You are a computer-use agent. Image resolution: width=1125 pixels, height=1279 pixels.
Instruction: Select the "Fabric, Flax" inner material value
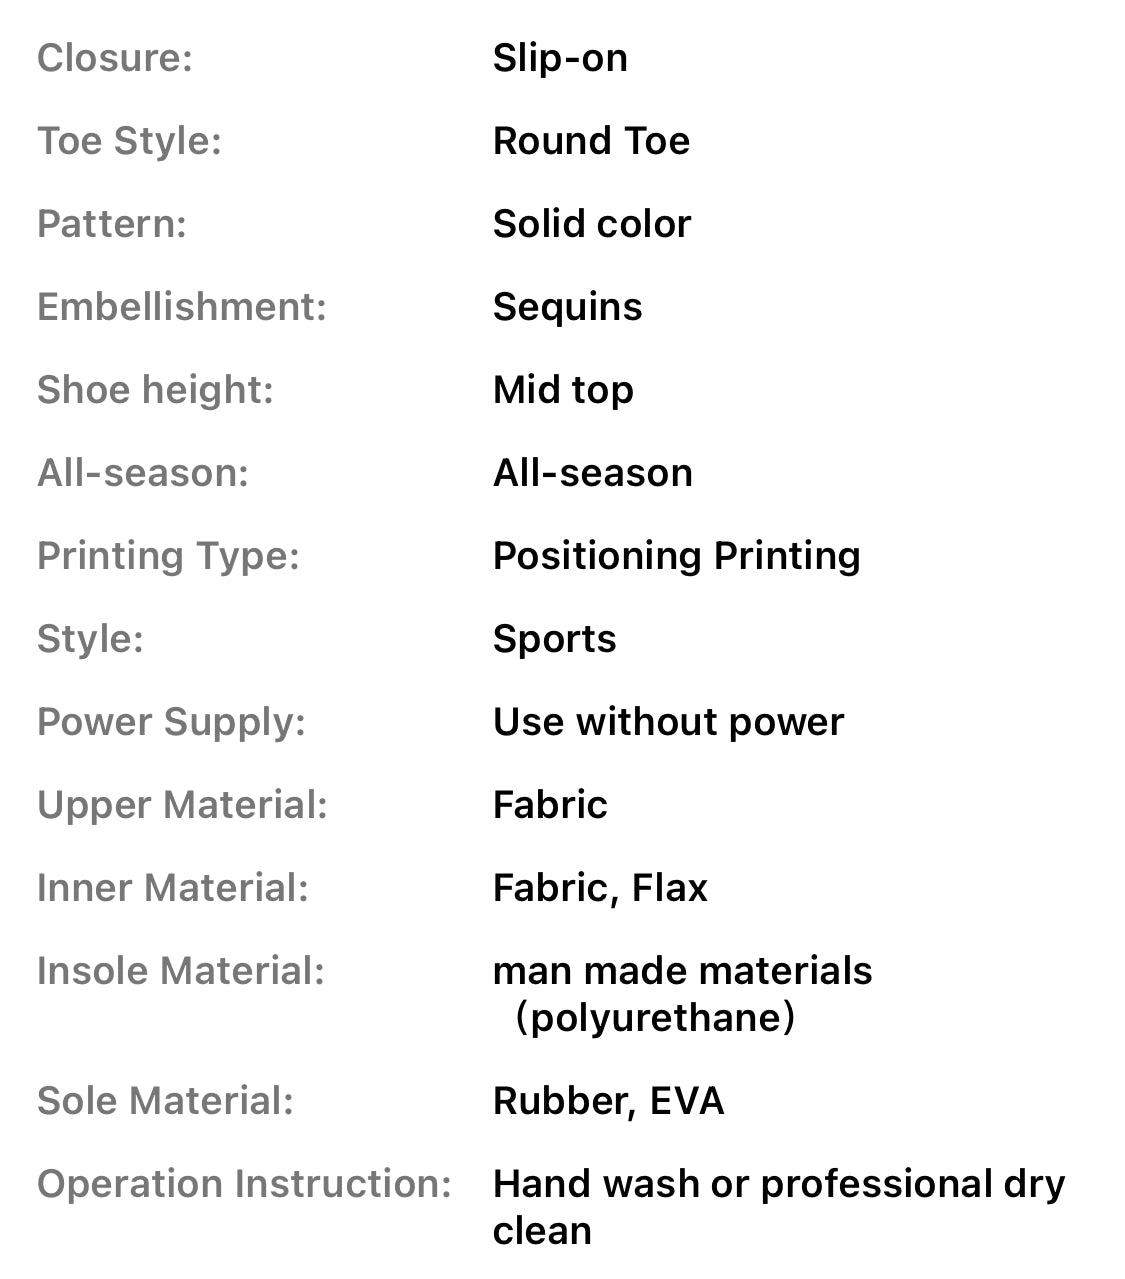click(600, 888)
